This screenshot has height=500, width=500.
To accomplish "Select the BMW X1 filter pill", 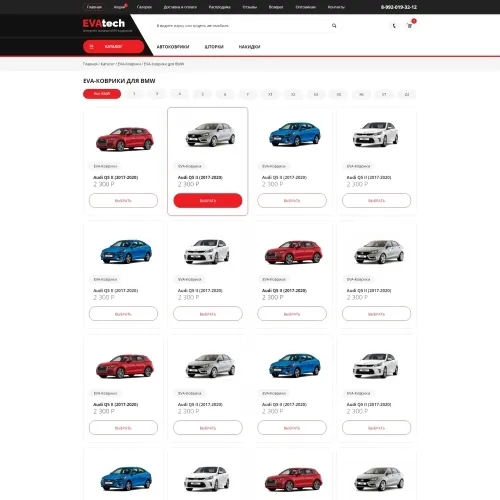I will [270, 94].
